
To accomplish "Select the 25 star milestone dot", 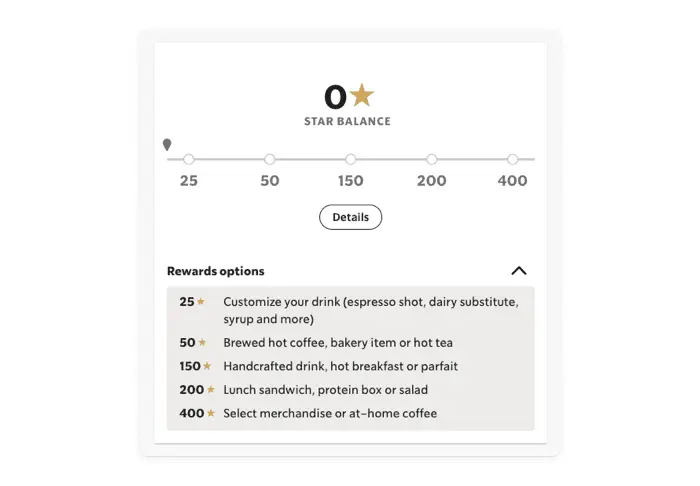I will point(189,159).
